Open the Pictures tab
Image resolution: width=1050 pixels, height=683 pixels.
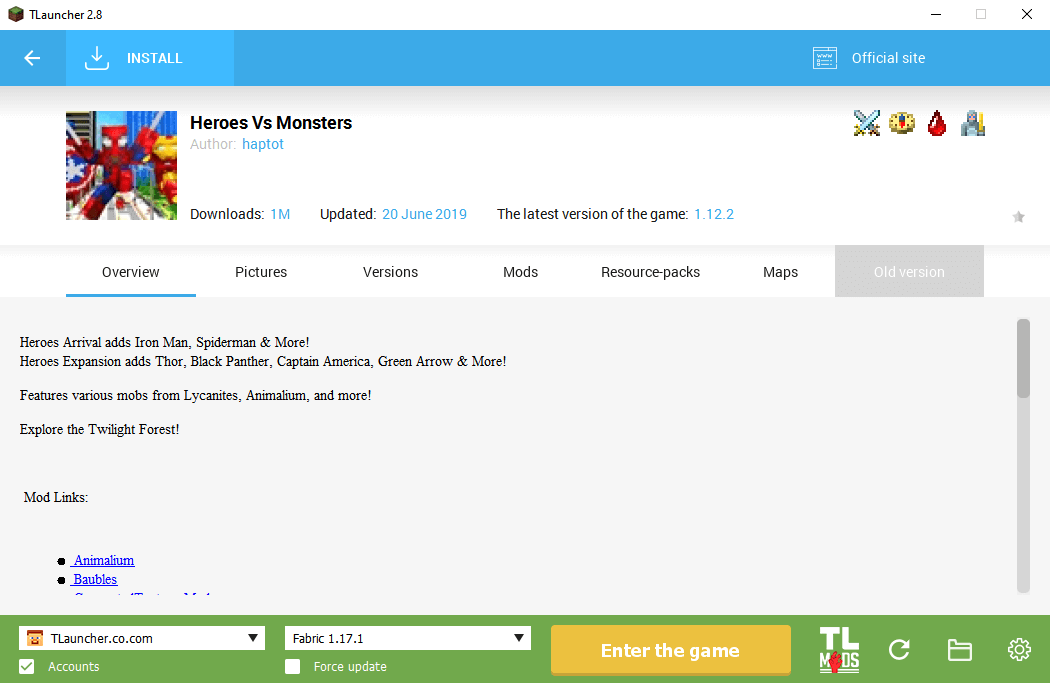click(260, 272)
